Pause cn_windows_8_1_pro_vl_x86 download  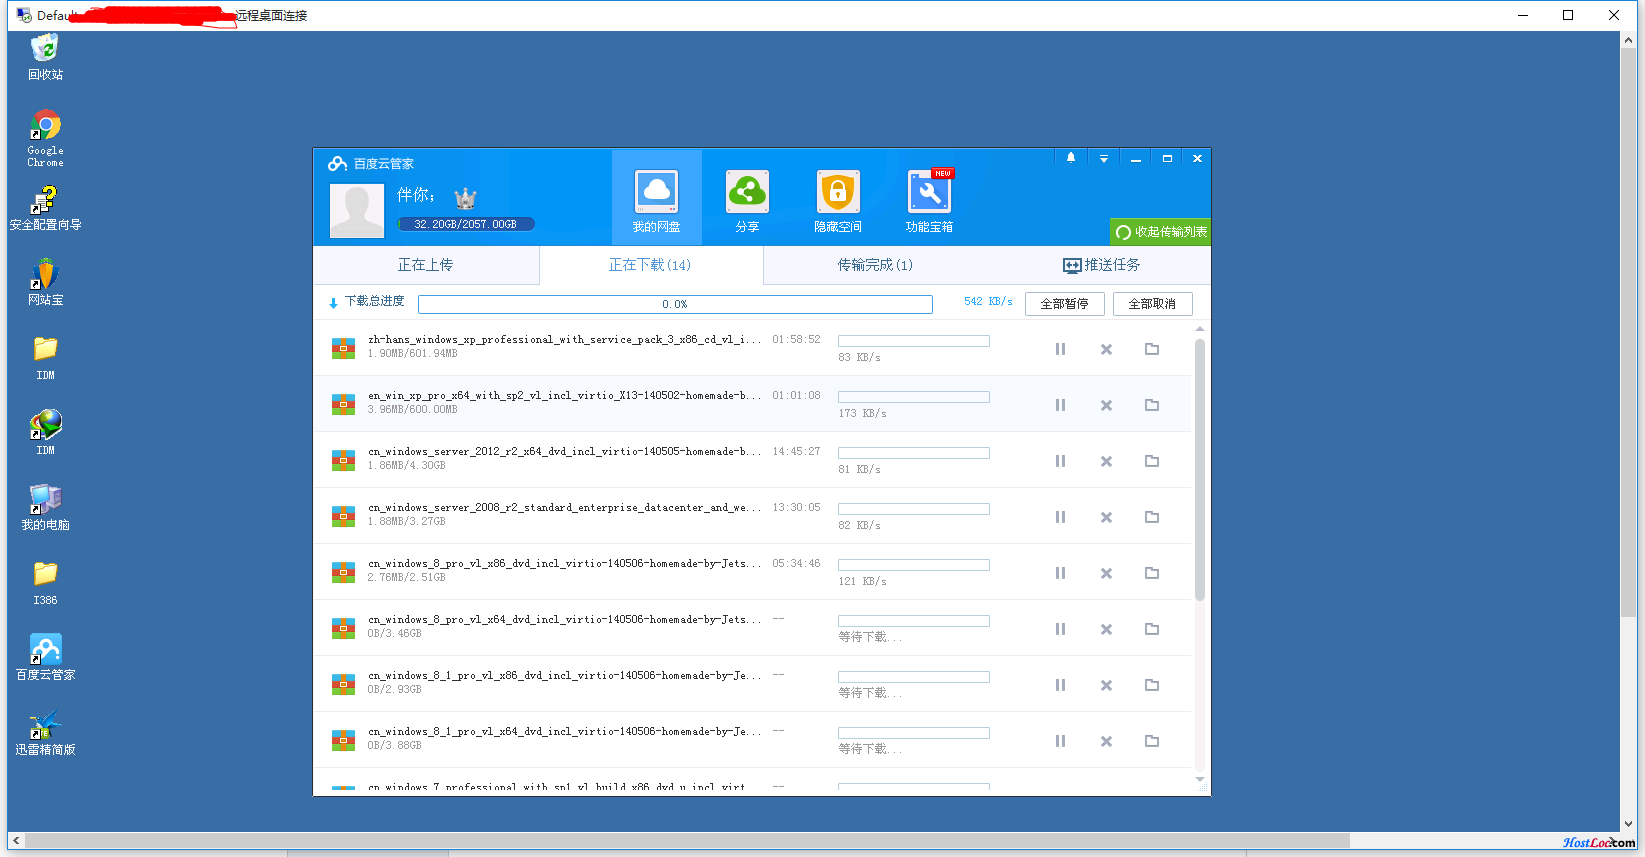1060,685
